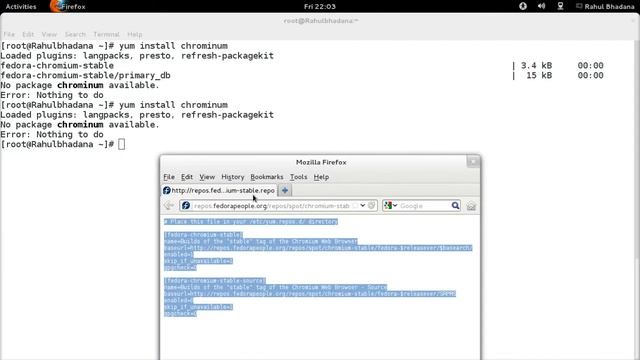Open Firefox File menu
The image size is (640, 360).
point(169,177)
